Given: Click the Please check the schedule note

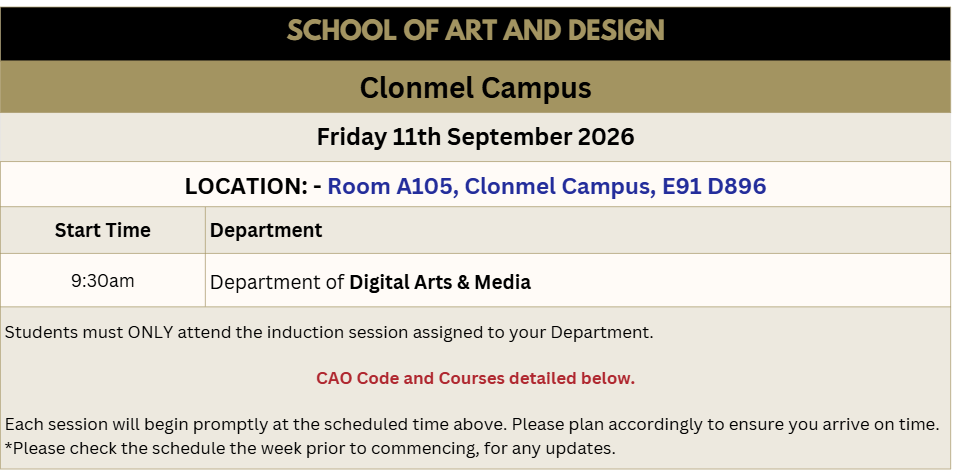Looking at the screenshot, I should (310, 448).
